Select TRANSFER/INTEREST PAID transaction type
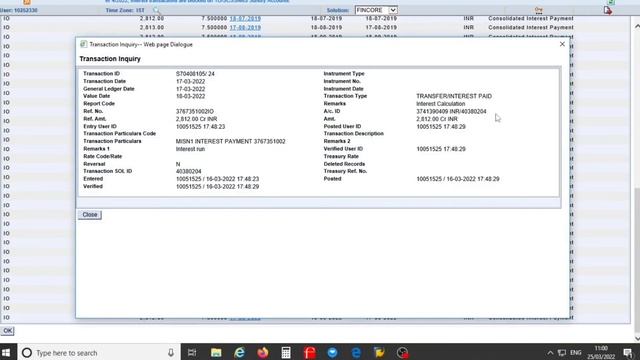Screen dimensions: 640x360 click(454, 96)
